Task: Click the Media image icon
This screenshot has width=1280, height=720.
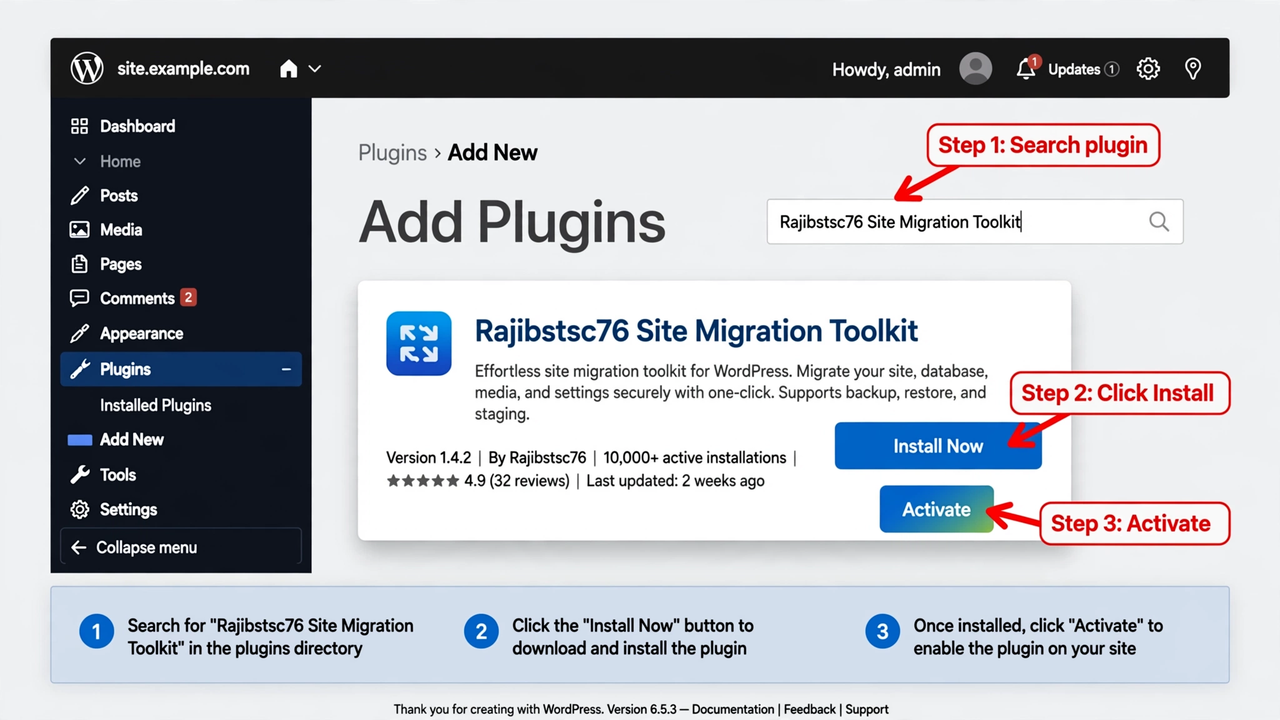Action: [x=79, y=230]
